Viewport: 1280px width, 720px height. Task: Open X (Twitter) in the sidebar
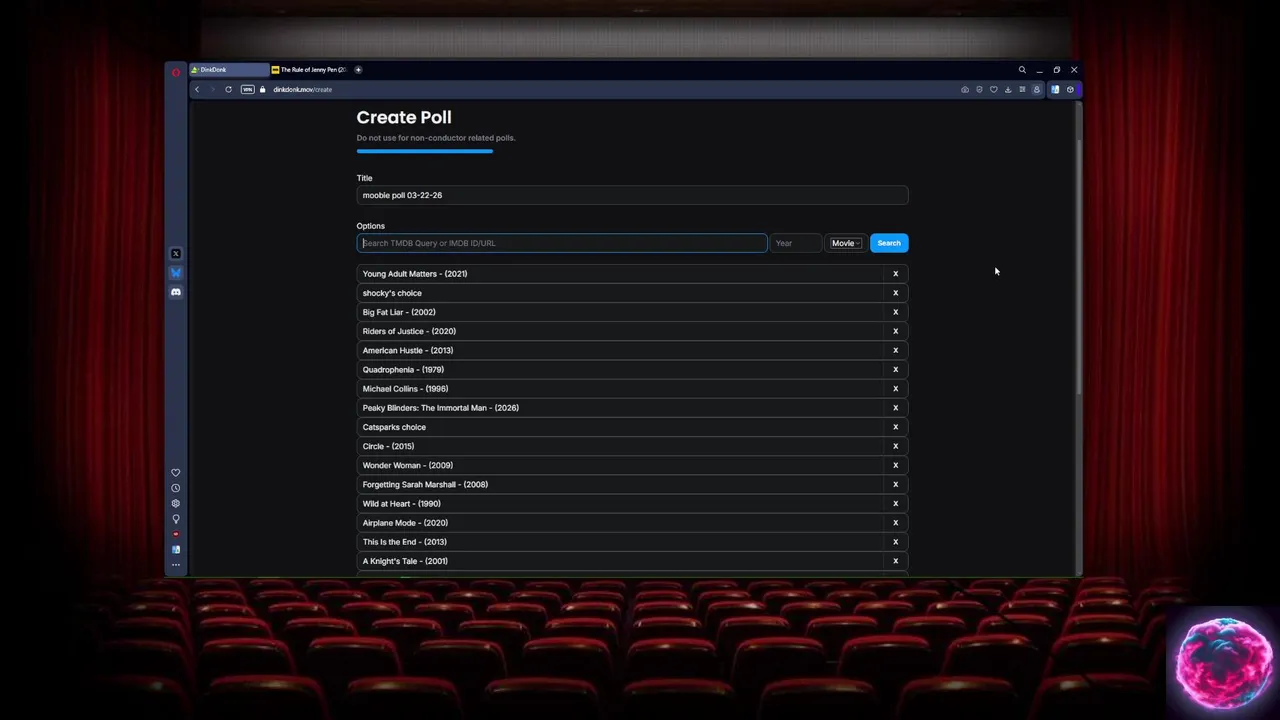(x=176, y=254)
